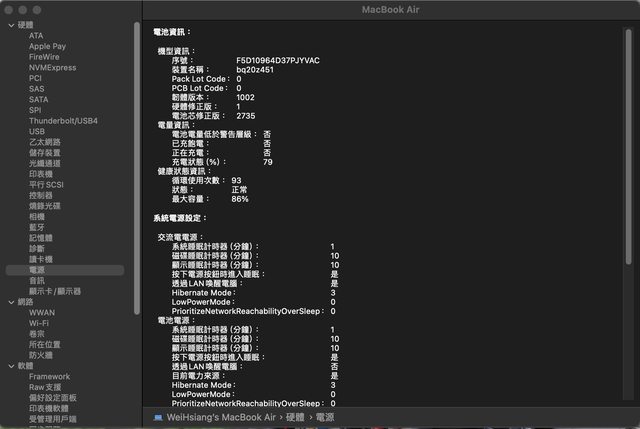Collapse the 網路 (Network) section

[10, 302]
